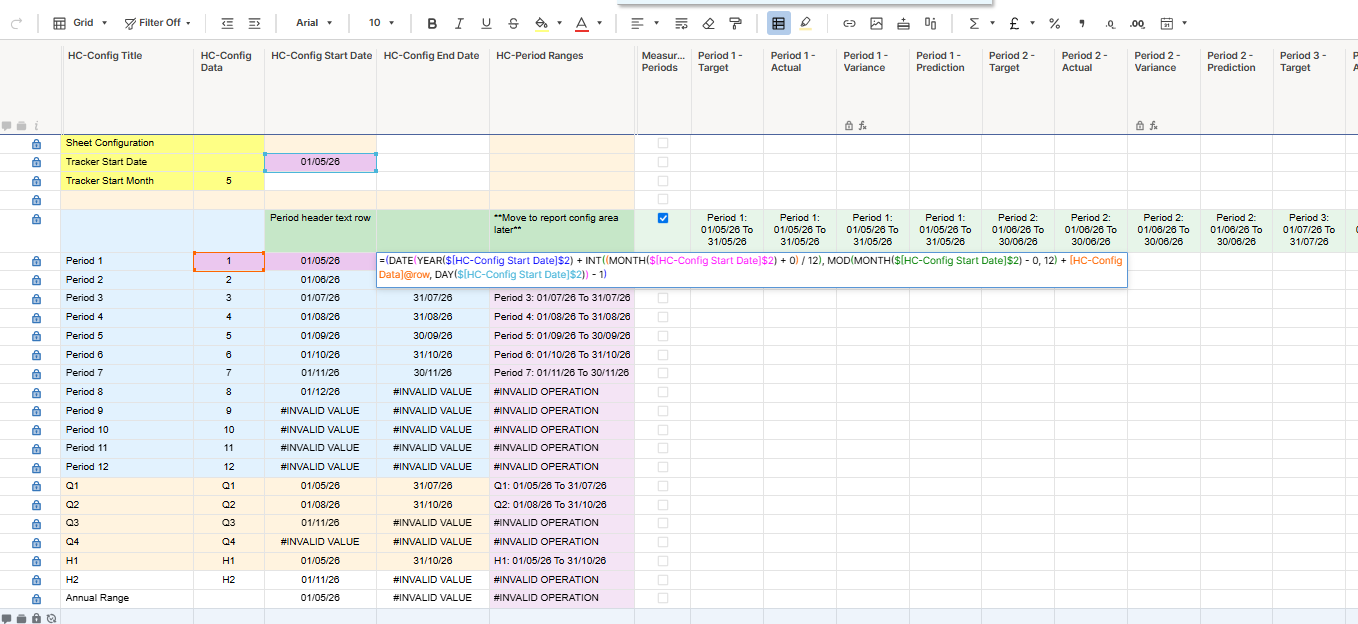Check the Sheet Configuration row checkbox

click(663, 143)
